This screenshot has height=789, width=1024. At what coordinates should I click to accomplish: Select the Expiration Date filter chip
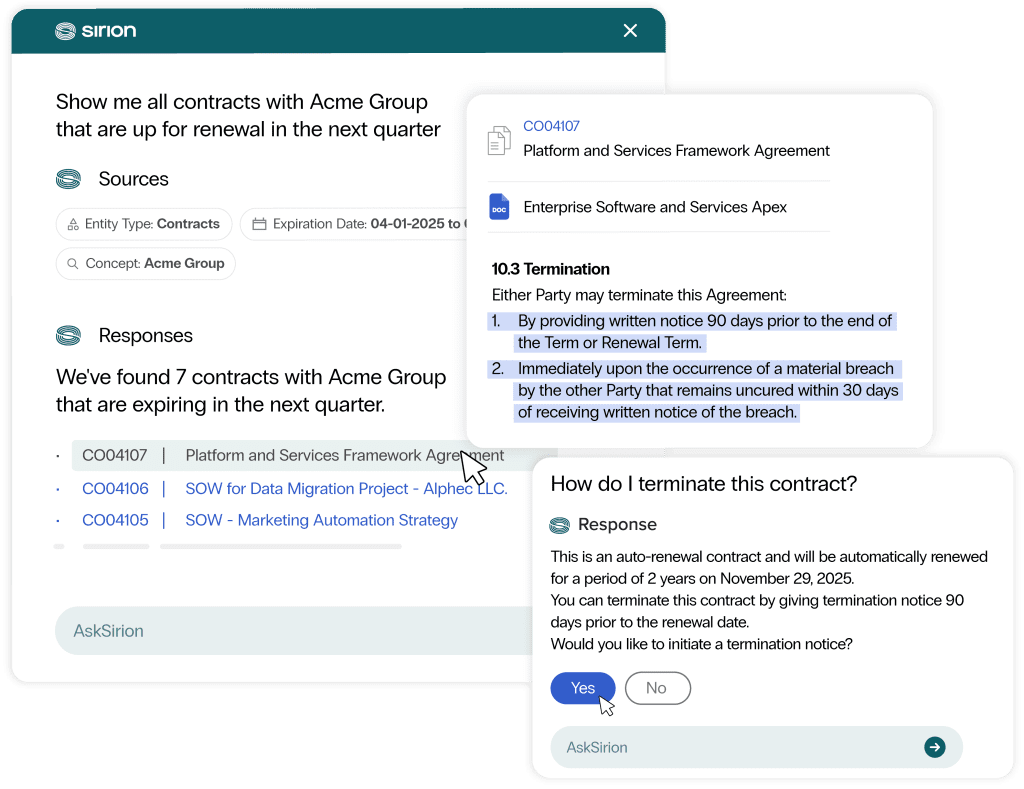(x=355, y=224)
